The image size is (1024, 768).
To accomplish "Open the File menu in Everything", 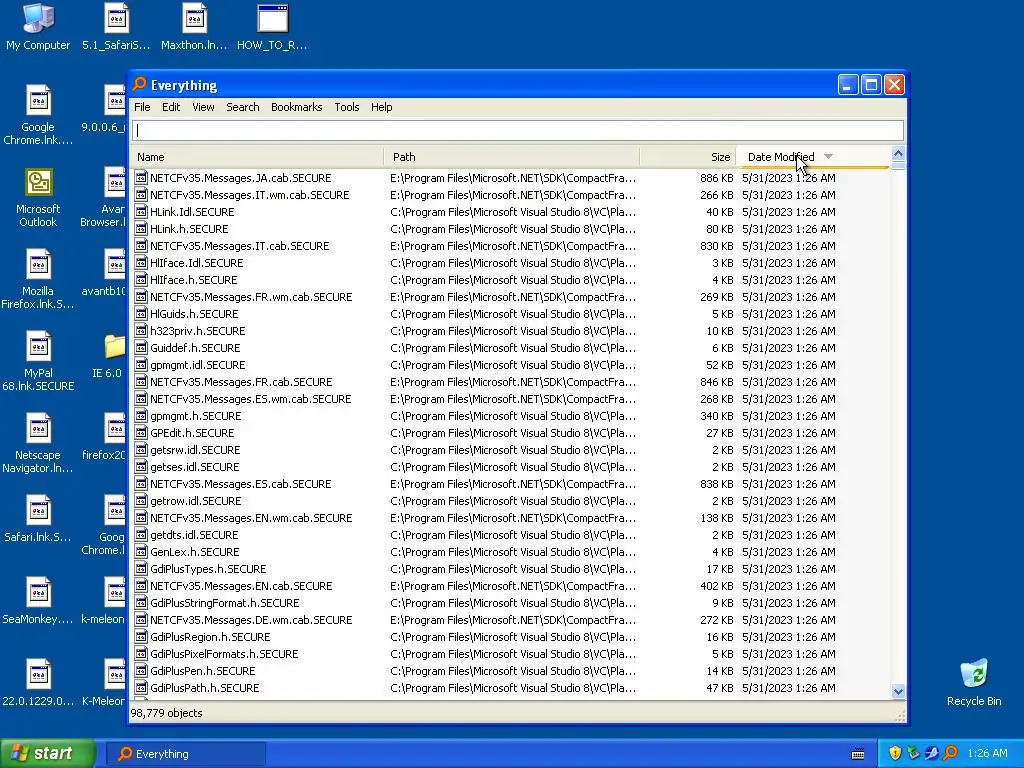I will tap(142, 107).
